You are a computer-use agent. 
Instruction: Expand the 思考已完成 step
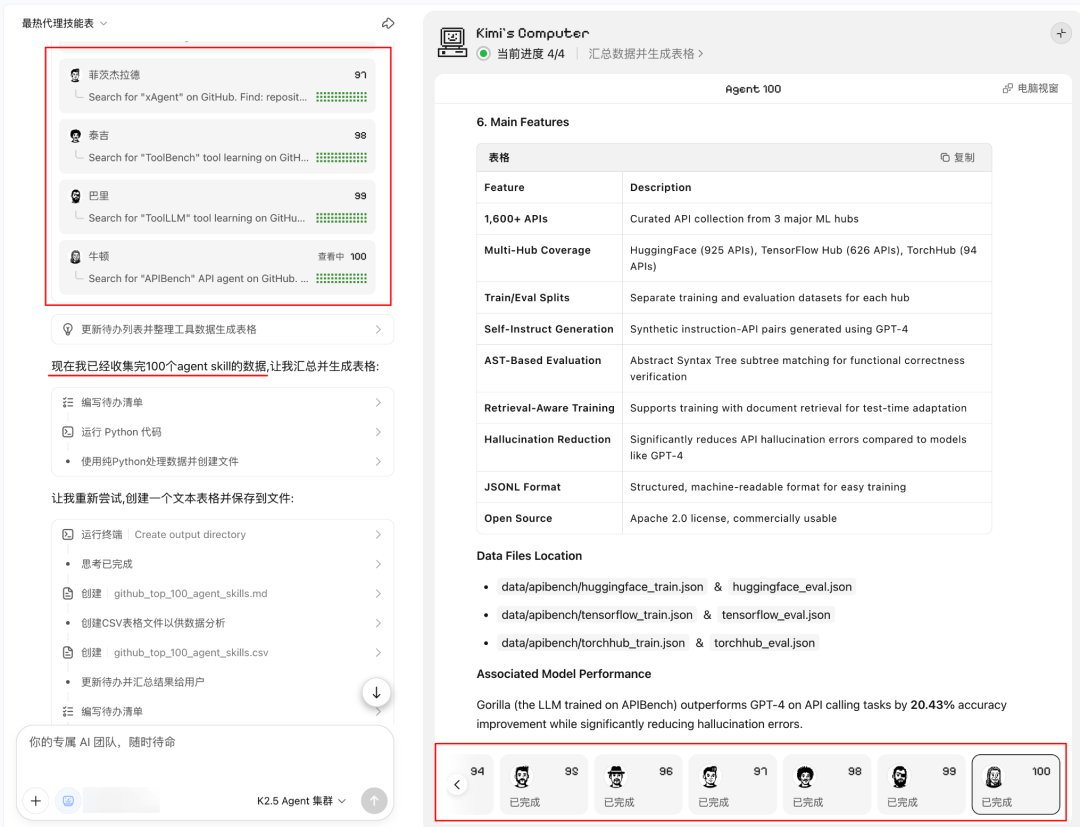[222, 564]
